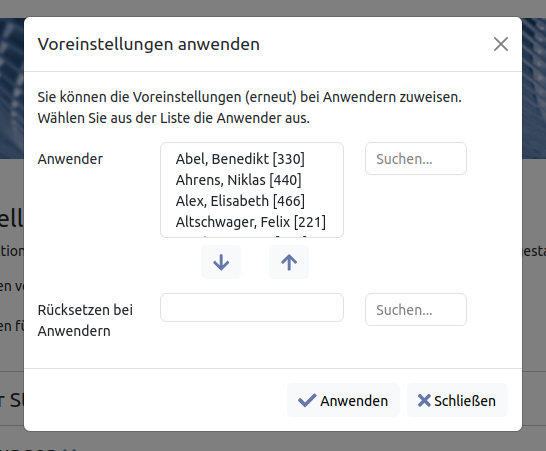Click the Anwenden button
This screenshot has width=546, height=451.
343,401
